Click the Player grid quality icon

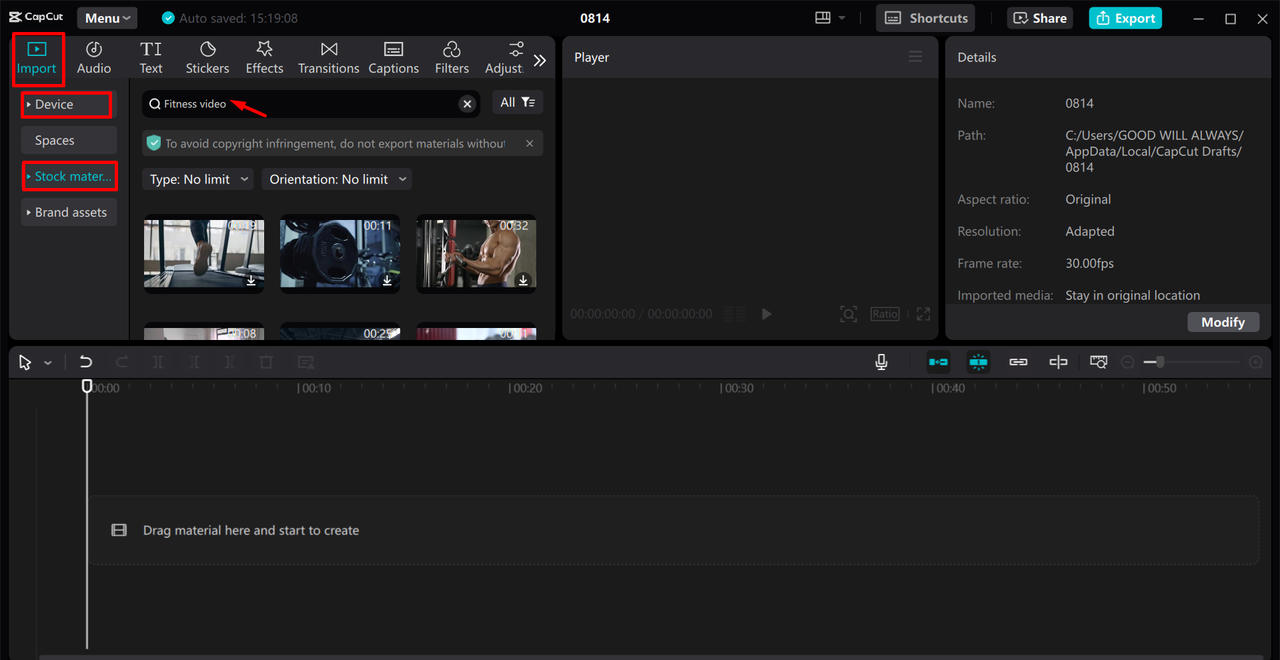tap(734, 314)
